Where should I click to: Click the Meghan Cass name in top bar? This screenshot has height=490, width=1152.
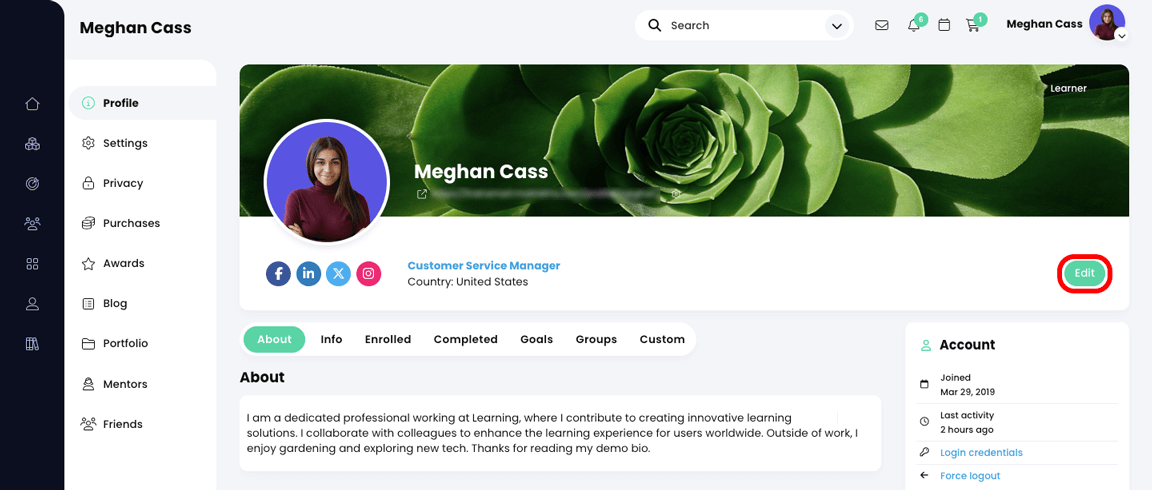(x=1044, y=24)
